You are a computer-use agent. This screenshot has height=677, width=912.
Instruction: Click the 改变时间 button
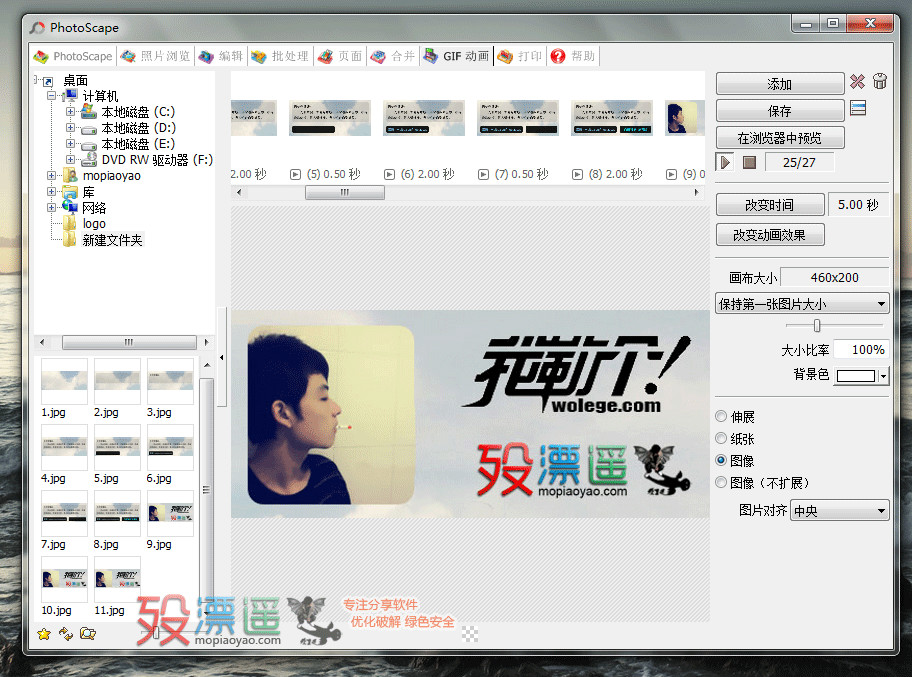[770, 205]
